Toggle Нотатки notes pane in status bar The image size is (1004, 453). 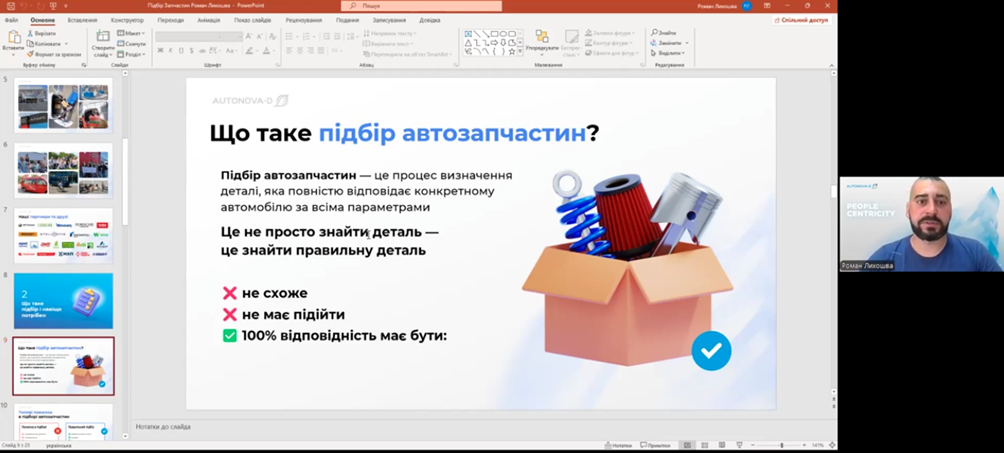(618, 445)
